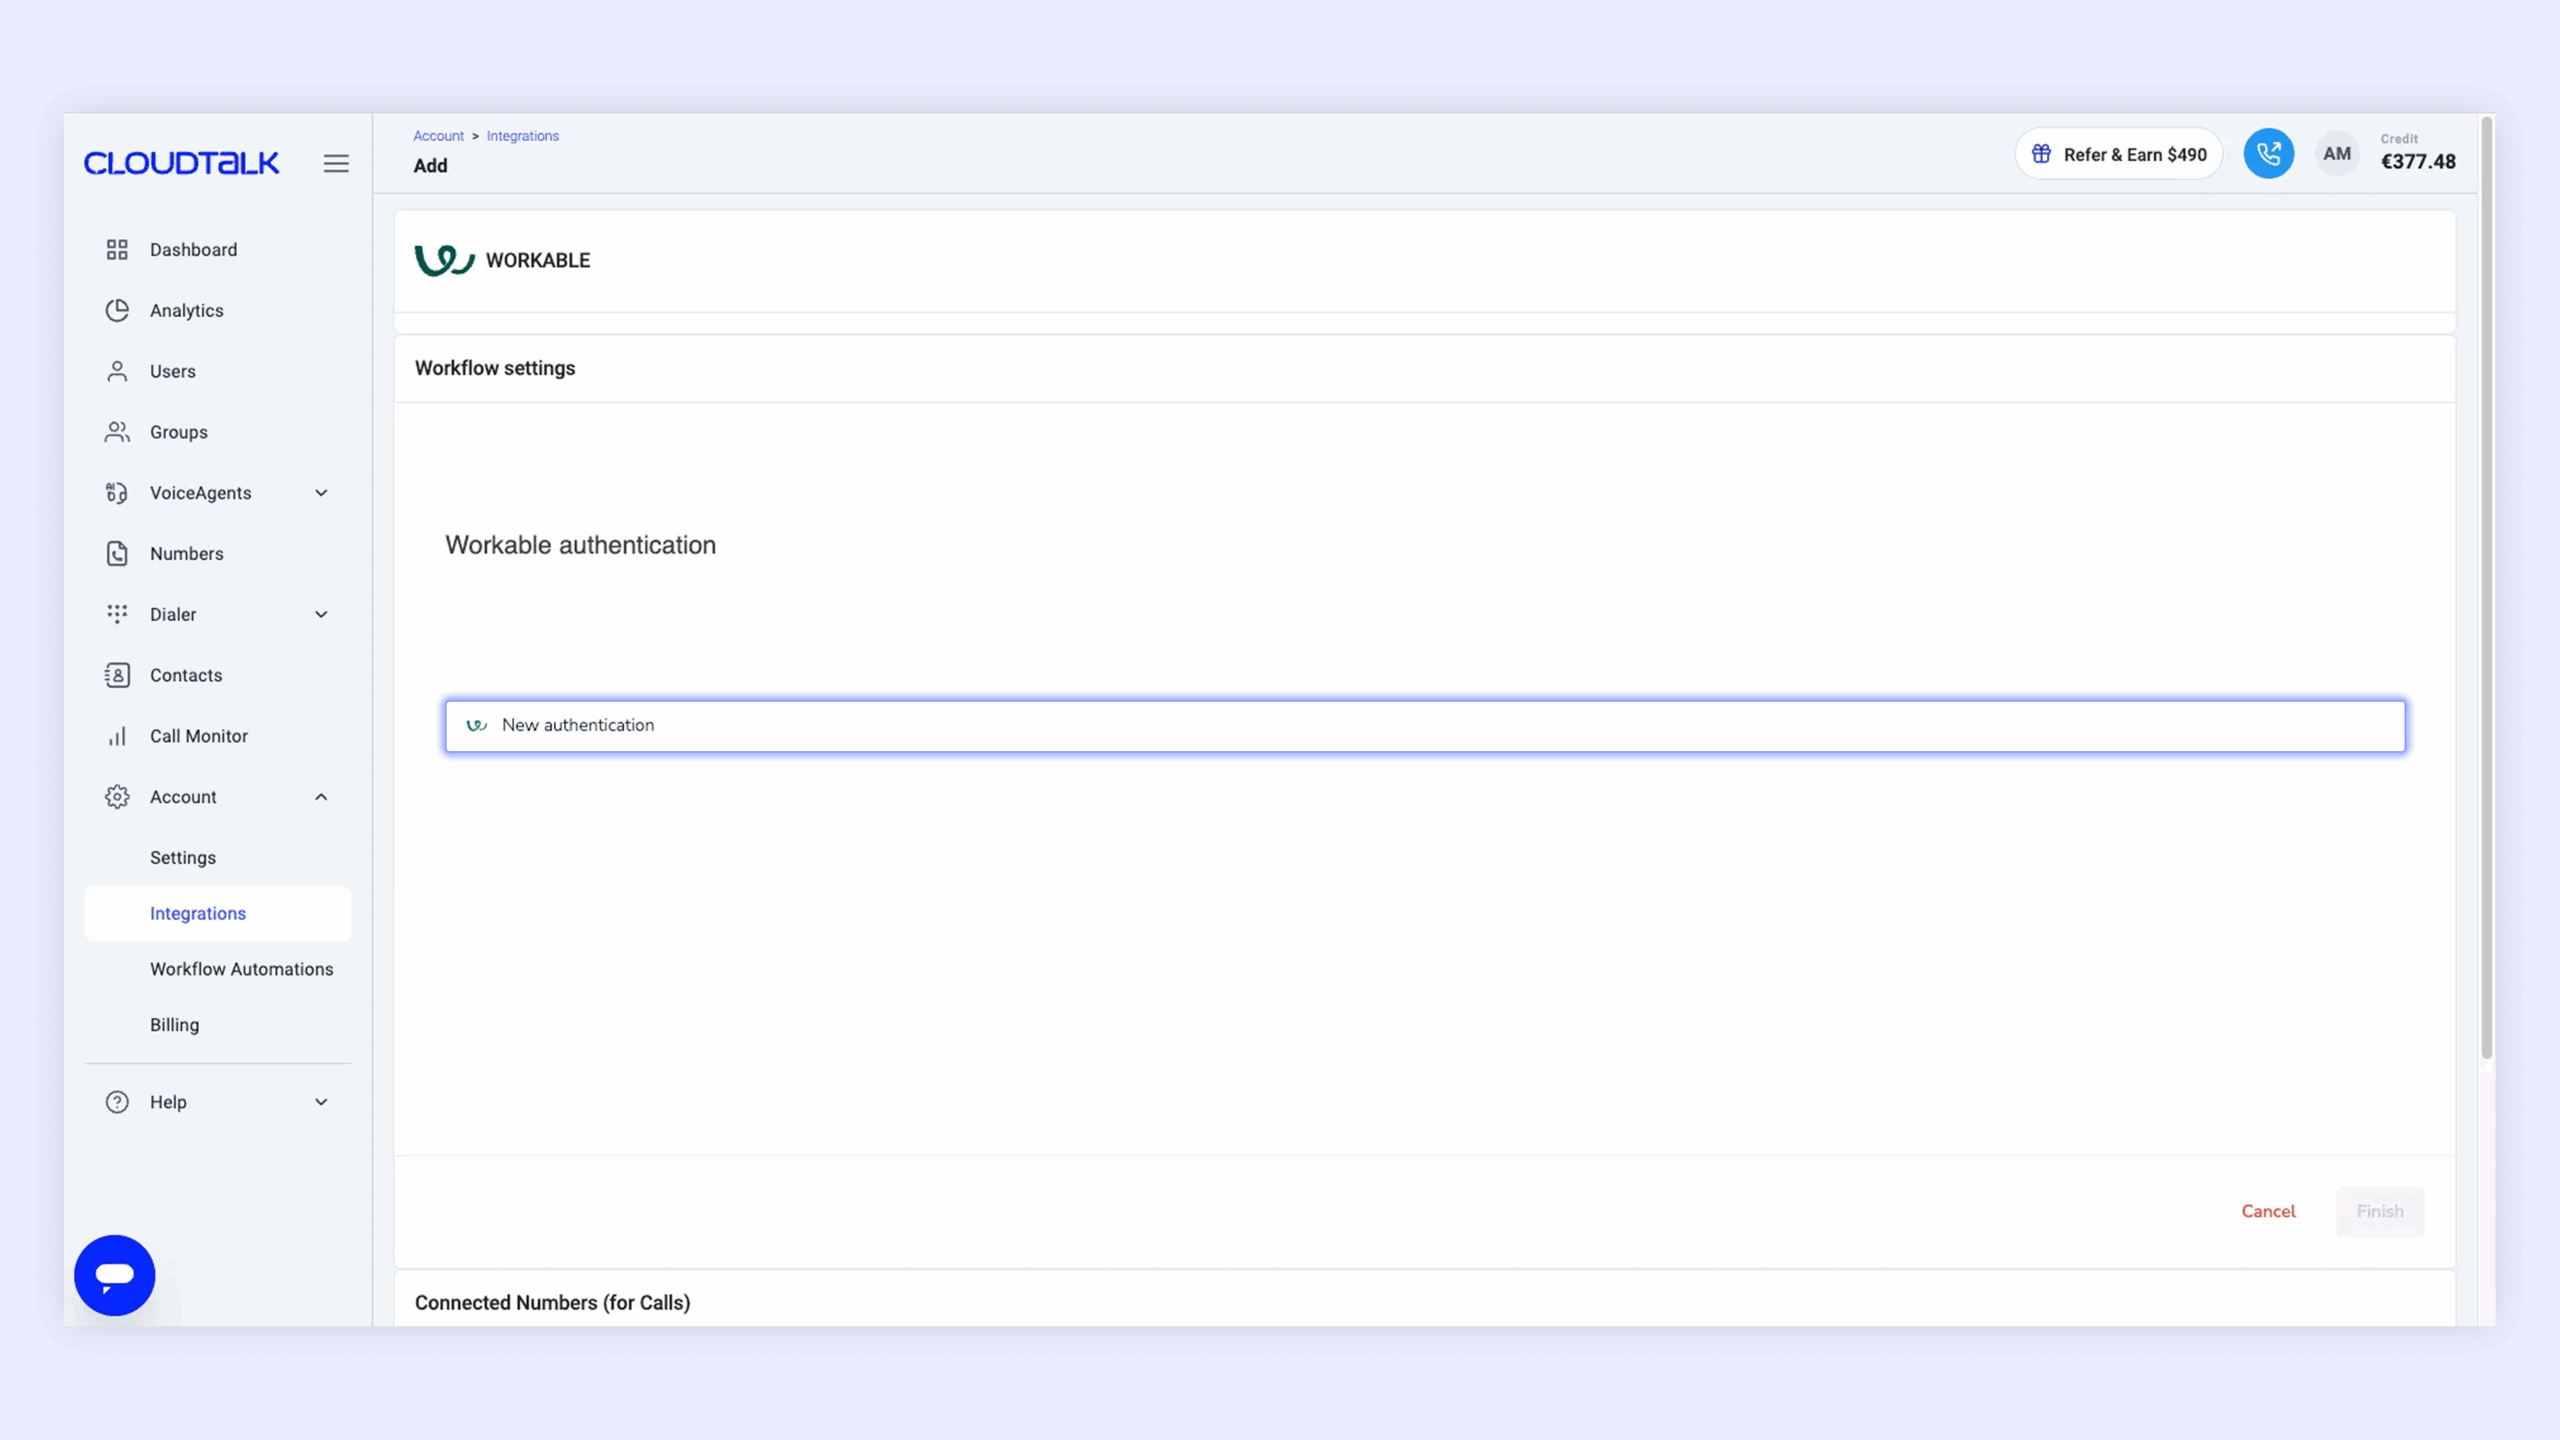Open account Settings submenu item

(183, 858)
